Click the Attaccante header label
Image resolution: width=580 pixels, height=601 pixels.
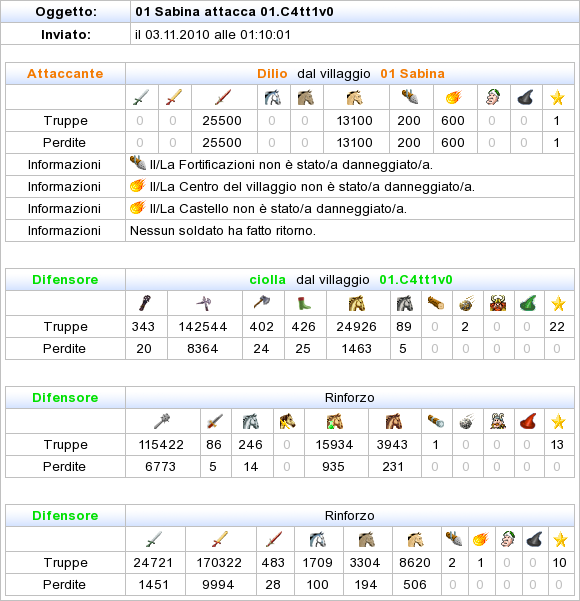click(x=65, y=74)
